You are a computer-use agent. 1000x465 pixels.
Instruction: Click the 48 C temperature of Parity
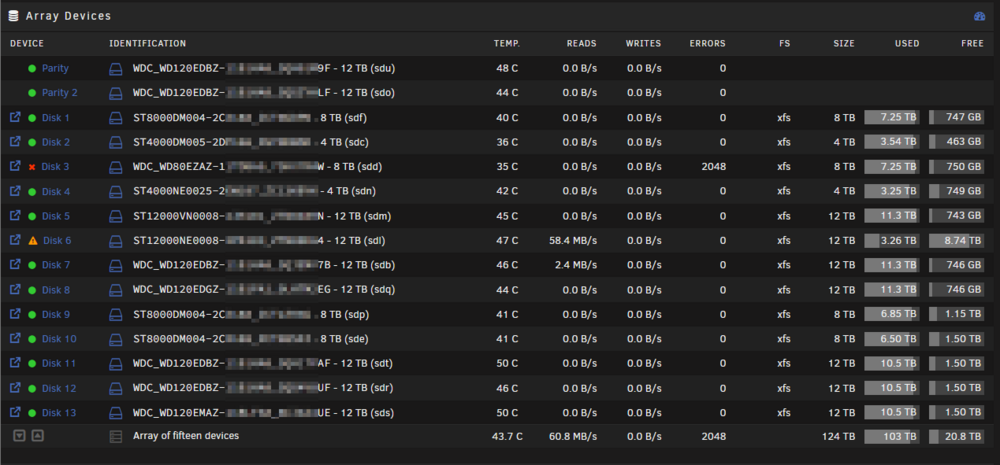coord(507,68)
